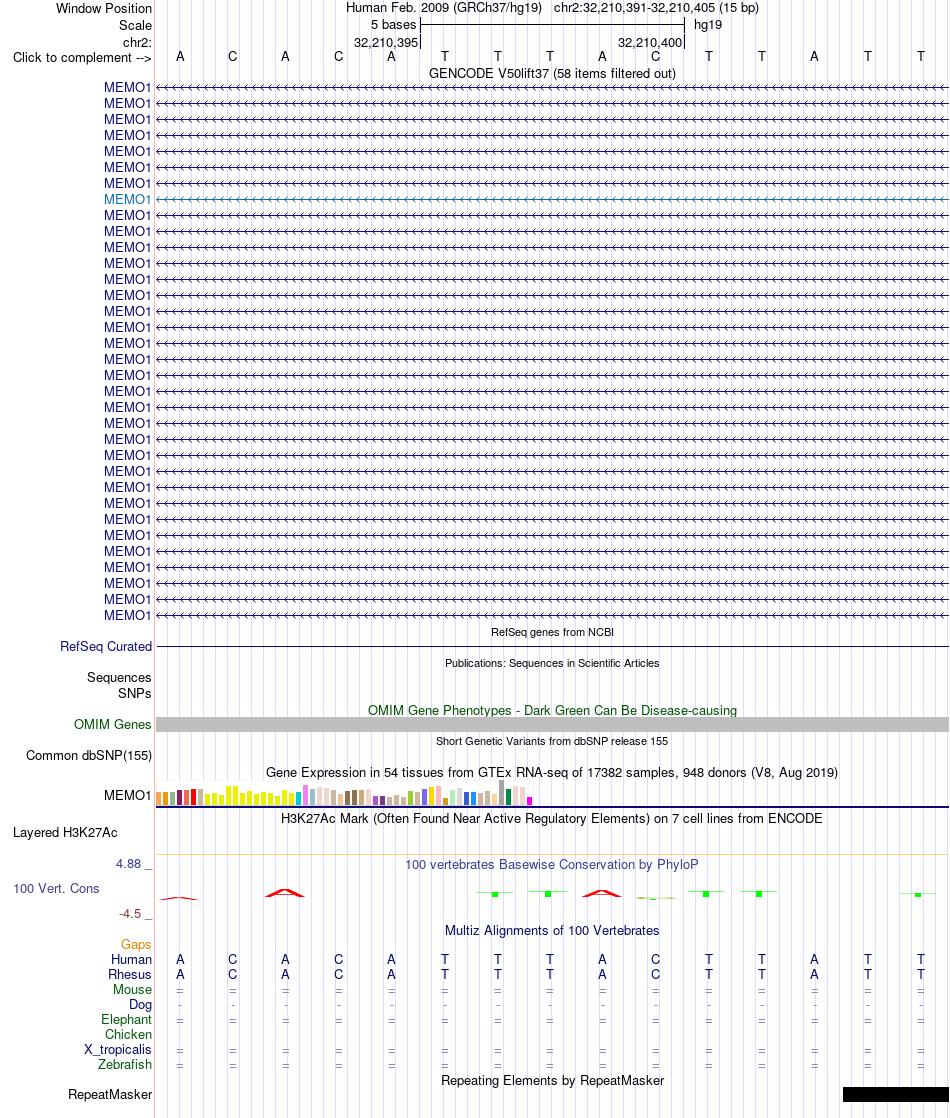The width and height of the screenshot is (950, 1118).
Task: Click the black RepeatMasker repeat element block
Action: click(x=896, y=1094)
